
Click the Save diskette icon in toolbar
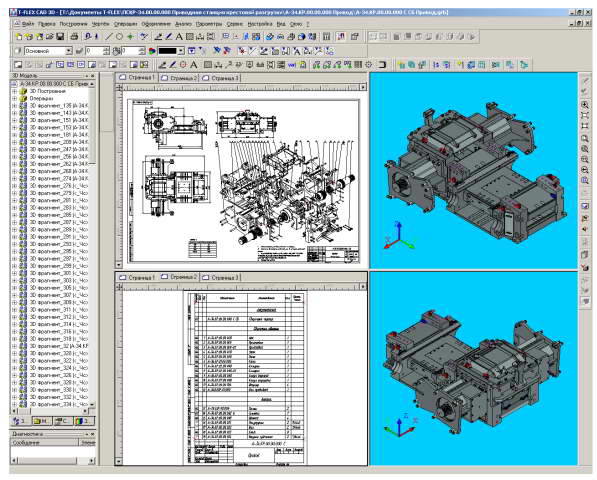click(x=60, y=37)
